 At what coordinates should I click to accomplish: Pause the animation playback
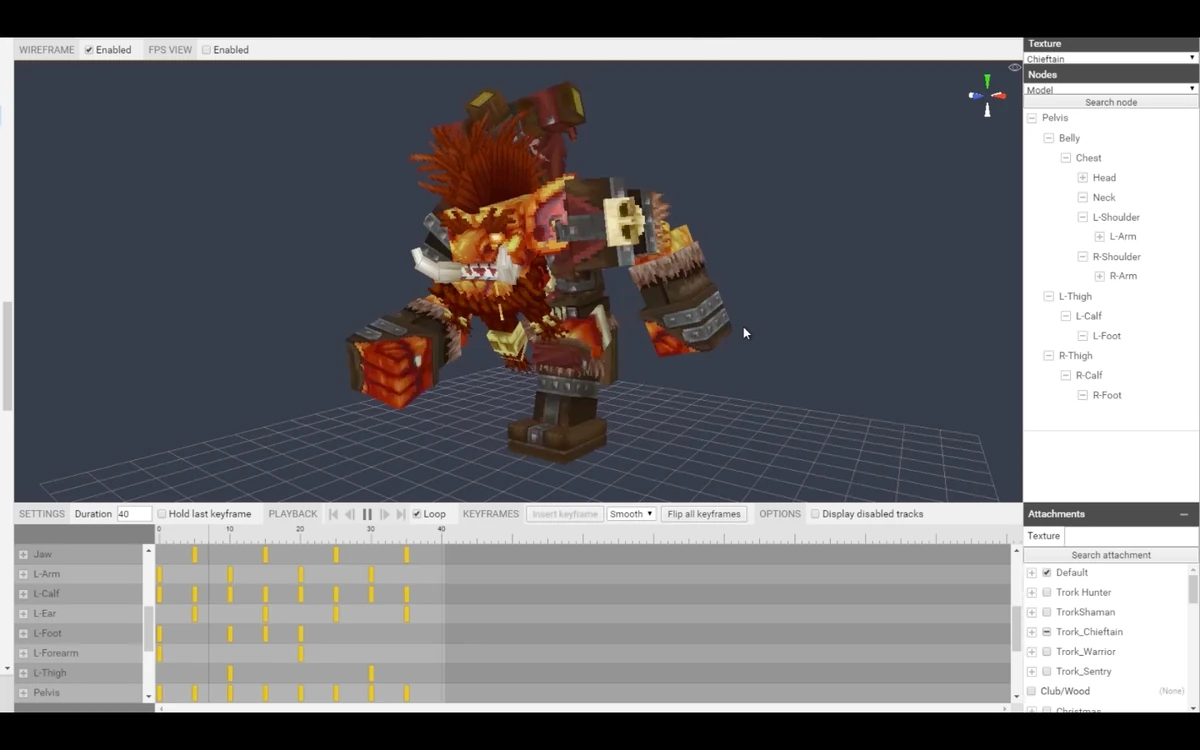point(367,513)
